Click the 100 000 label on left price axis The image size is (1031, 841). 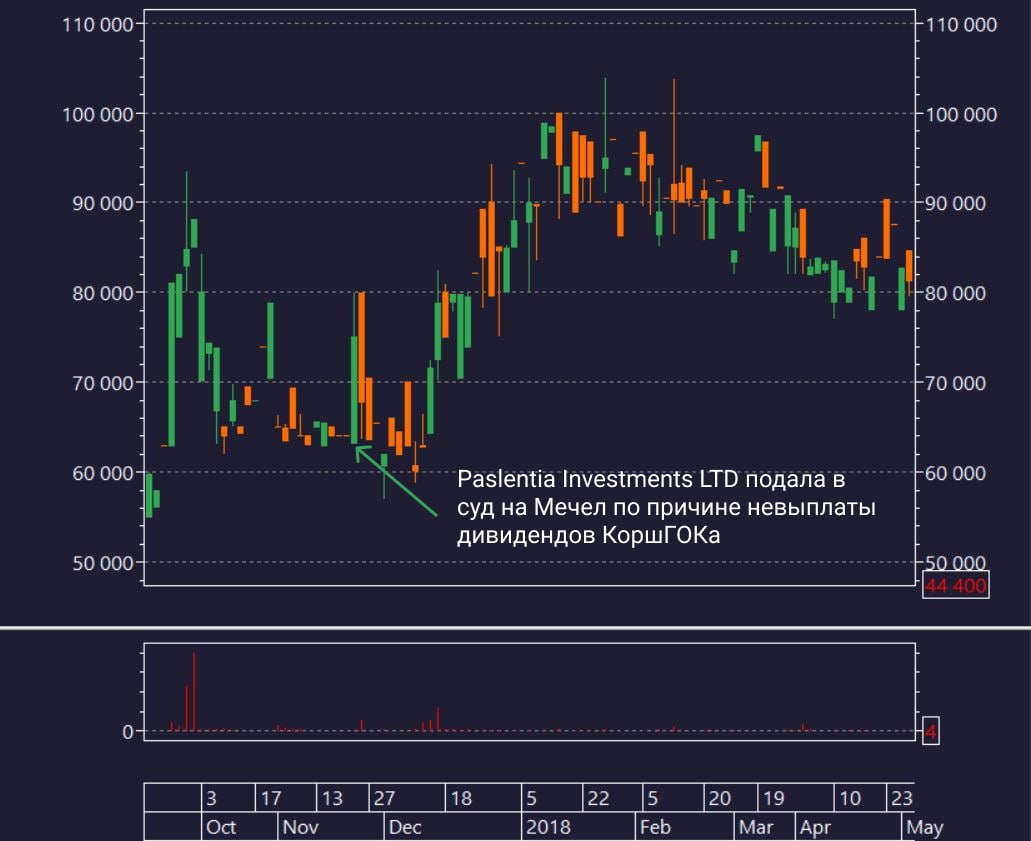(x=98, y=114)
